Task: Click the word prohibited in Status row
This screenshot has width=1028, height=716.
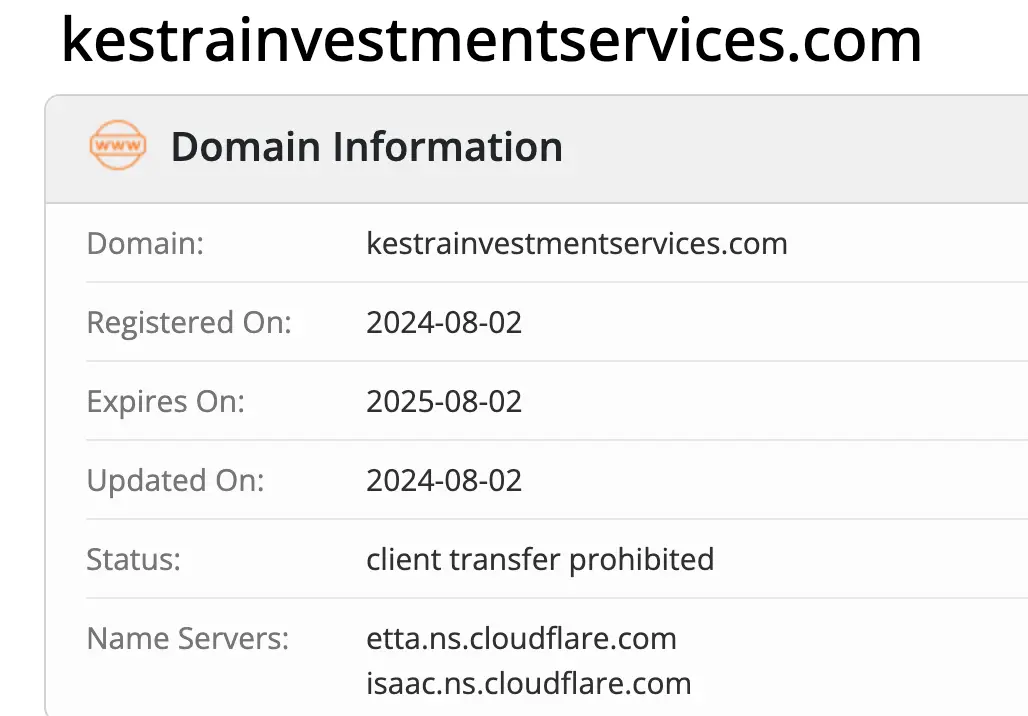Action: 641,559
